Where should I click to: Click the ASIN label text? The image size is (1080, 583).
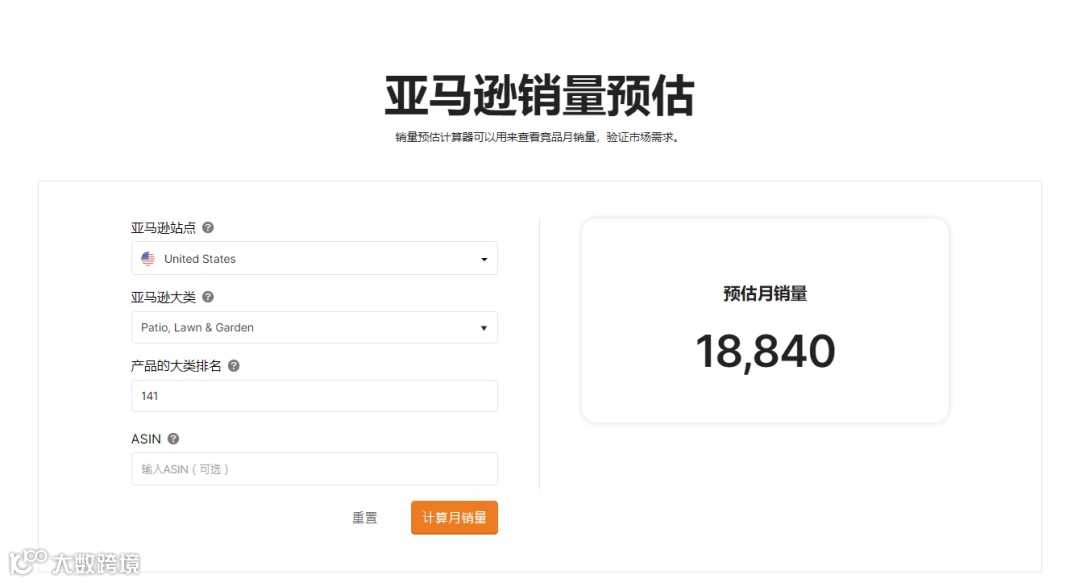[x=146, y=439]
